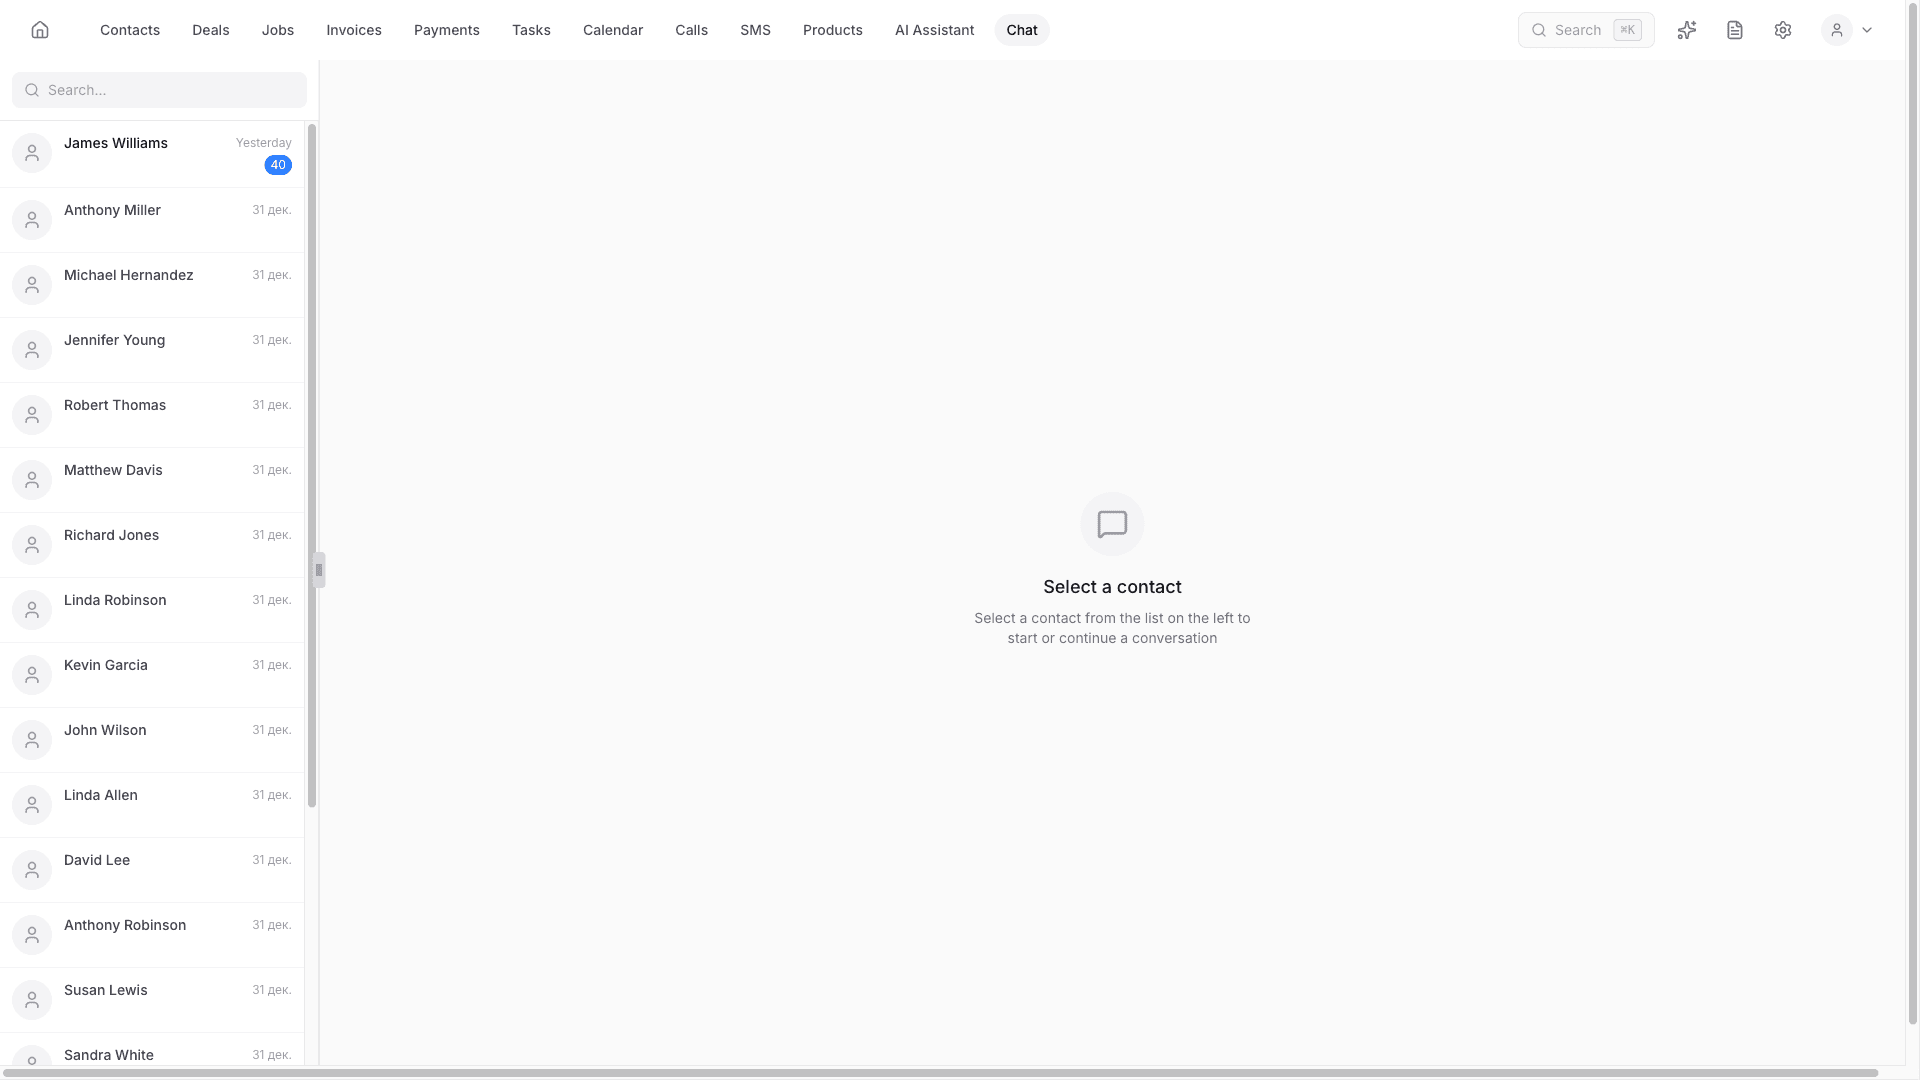Click the document icon in header
Screen dimensions: 1920x1080
point(1735,30)
